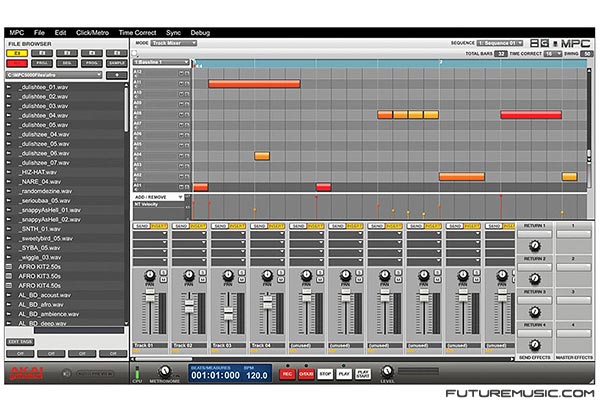Image resolution: width=600 pixels, height=416 pixels.
Task: Click the CPU meter indicator
Action: tap(137, 372)
